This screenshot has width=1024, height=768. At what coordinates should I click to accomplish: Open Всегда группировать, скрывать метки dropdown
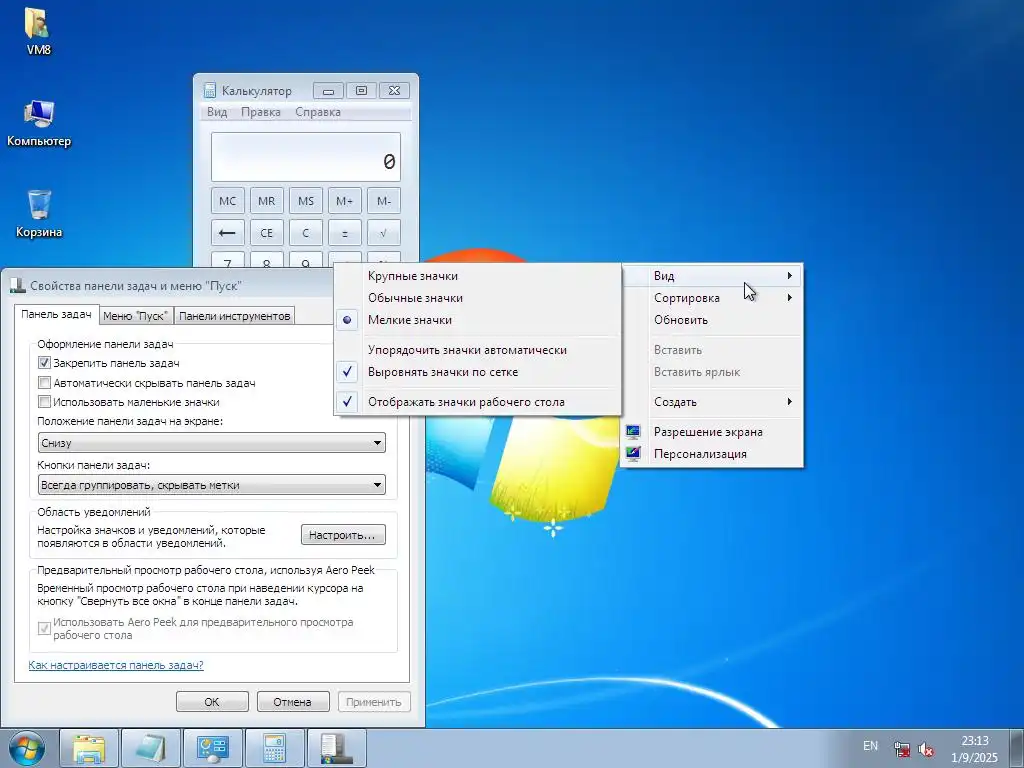tap(212, 485)
